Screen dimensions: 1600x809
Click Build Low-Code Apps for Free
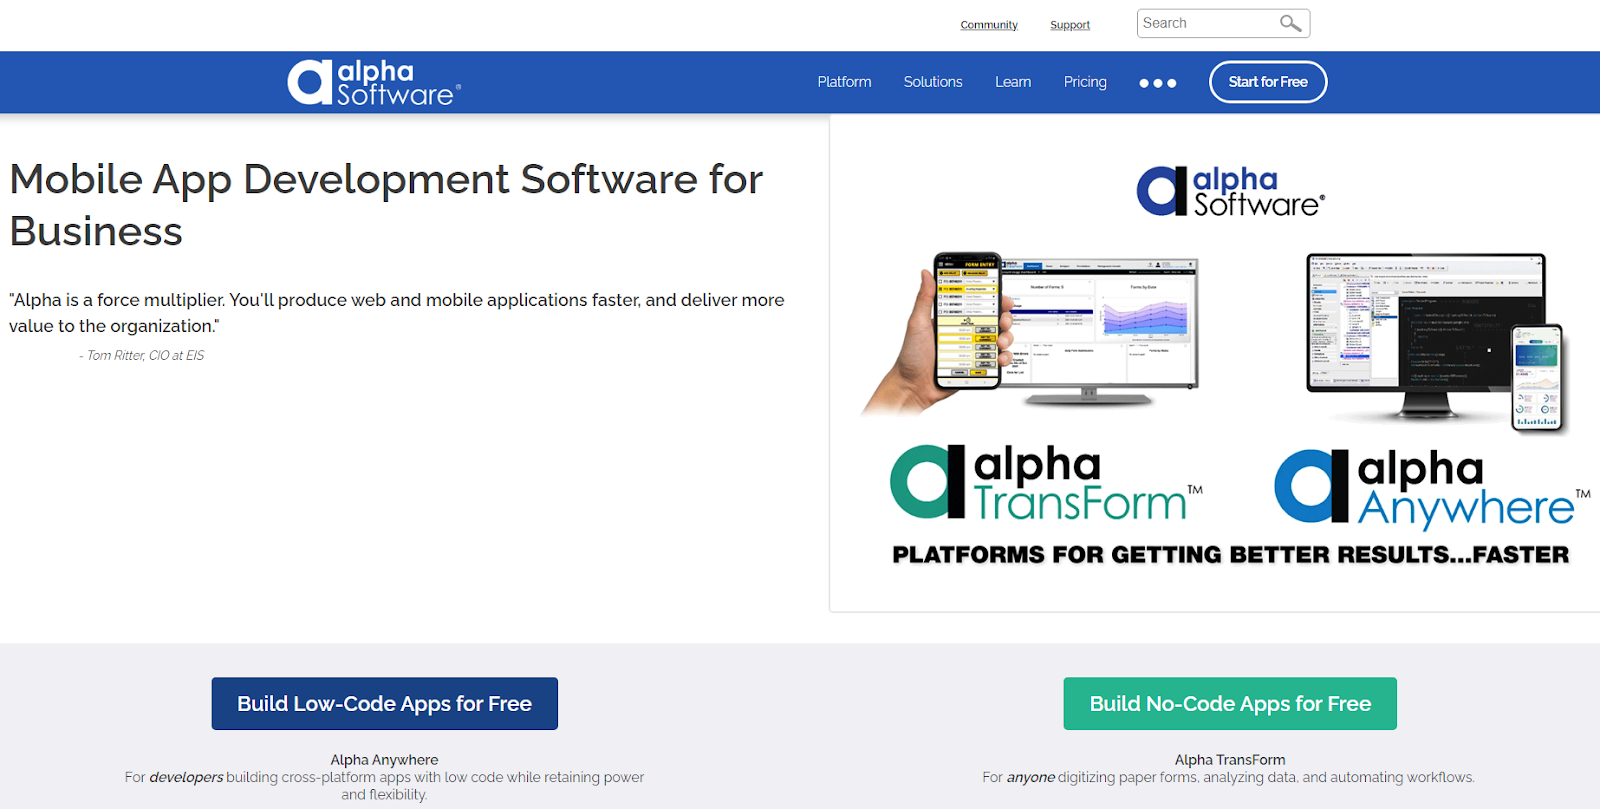[385, 704]
